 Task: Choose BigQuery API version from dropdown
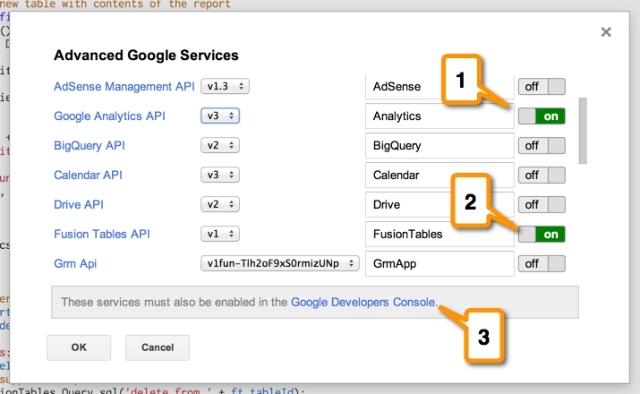[x=220, y=145]
